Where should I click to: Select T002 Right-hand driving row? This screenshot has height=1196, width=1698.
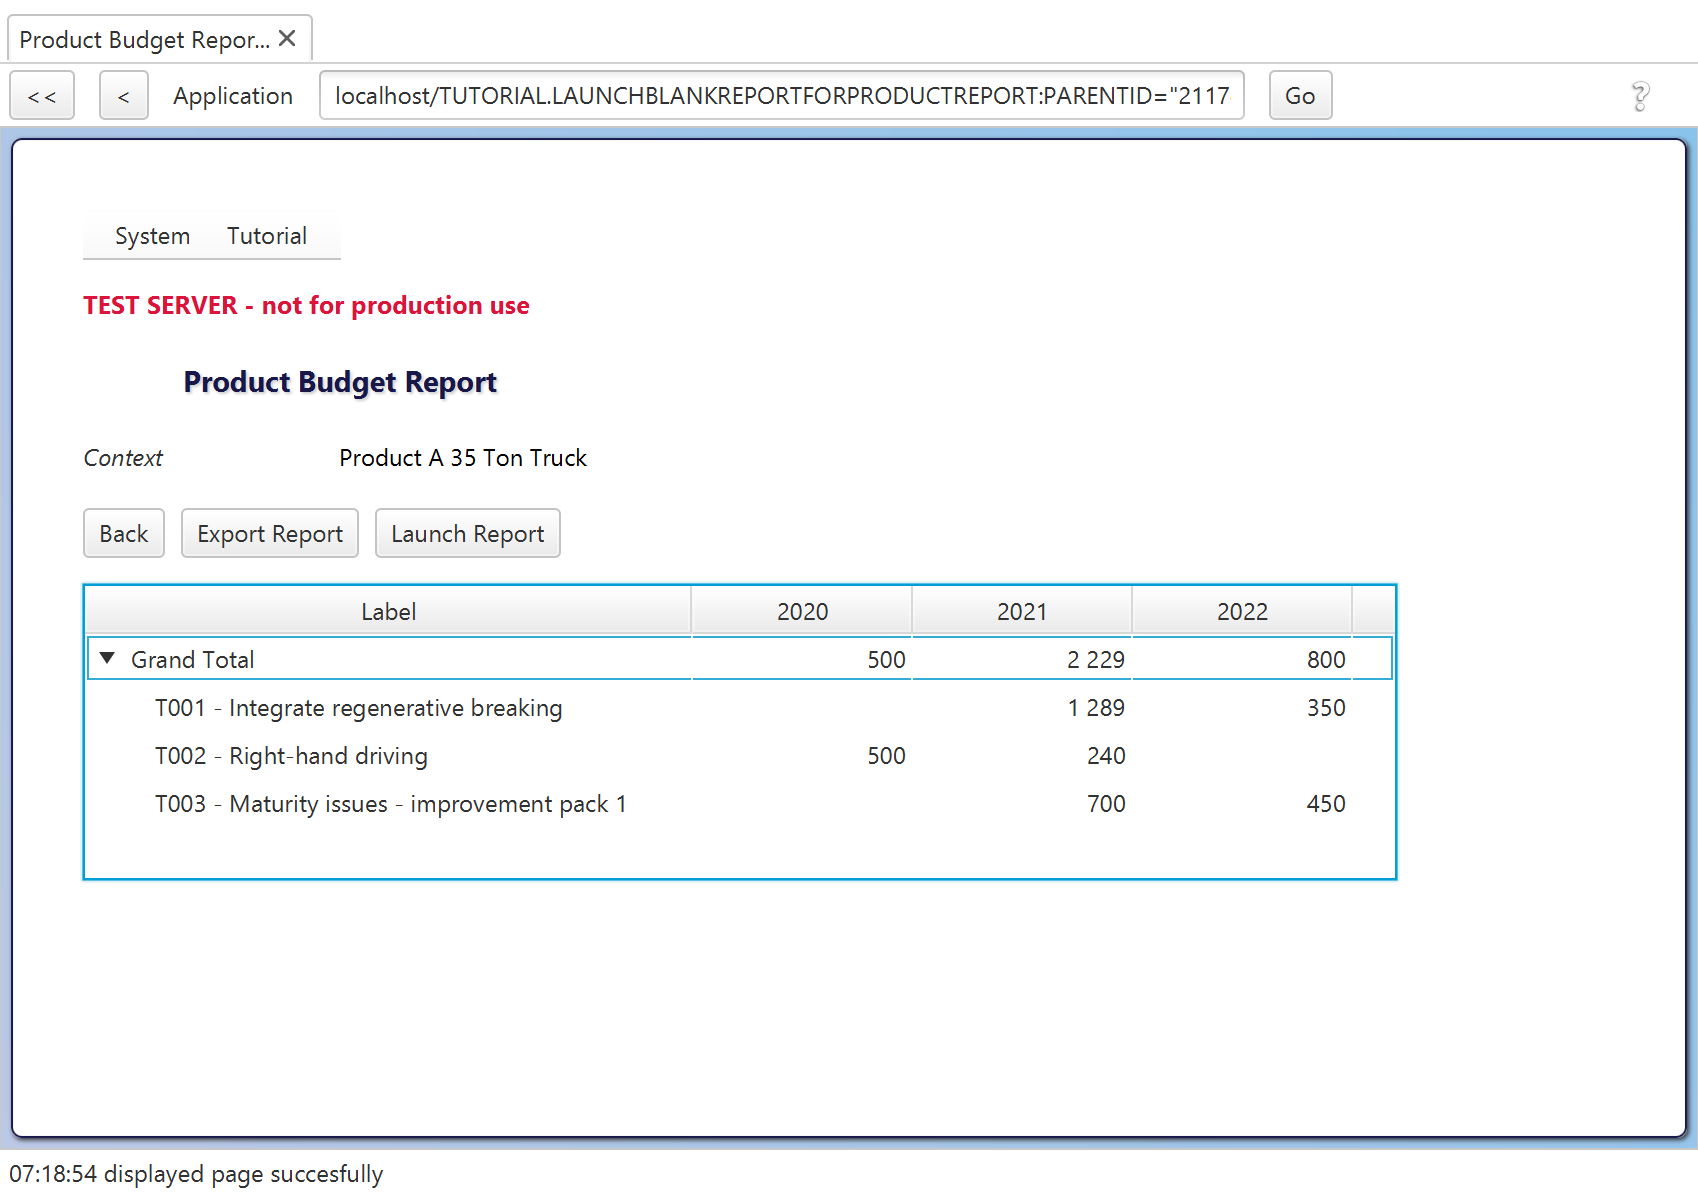pos(740,755)
